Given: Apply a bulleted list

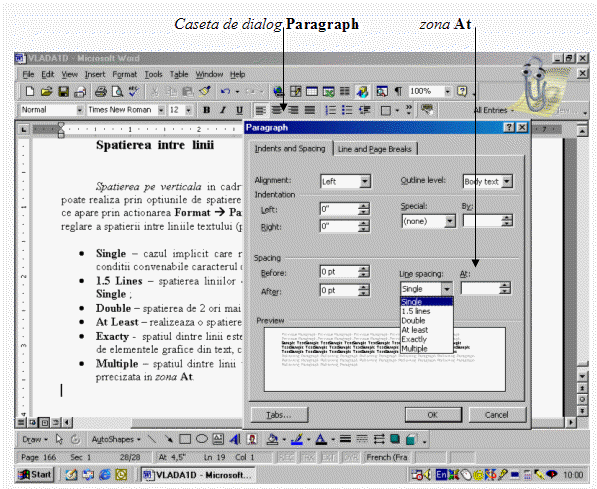Looking at the screenshot, I should (x=347, y=110).
